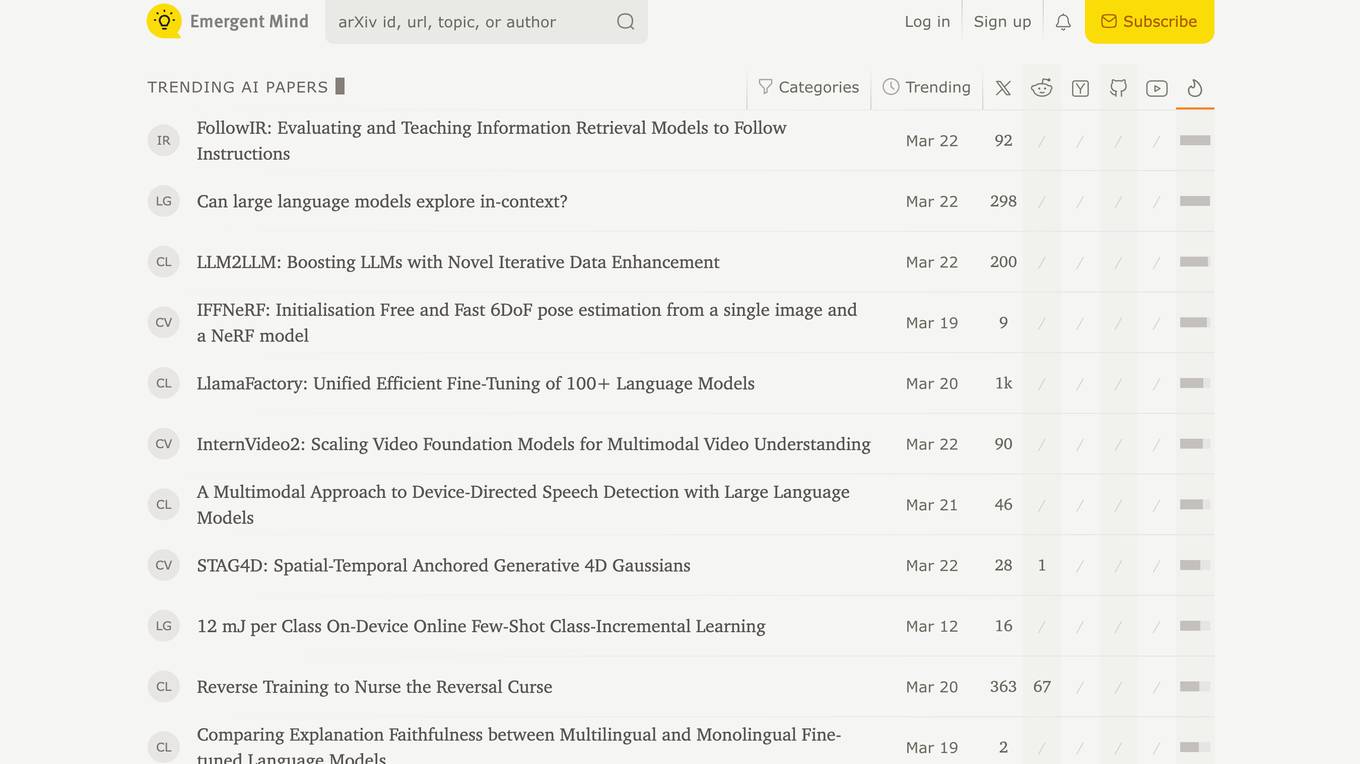Click CL badge beside Comparing Explanation Faithfulness paper
This screenshot has width=1360, height=764.
tap(164, 747)
